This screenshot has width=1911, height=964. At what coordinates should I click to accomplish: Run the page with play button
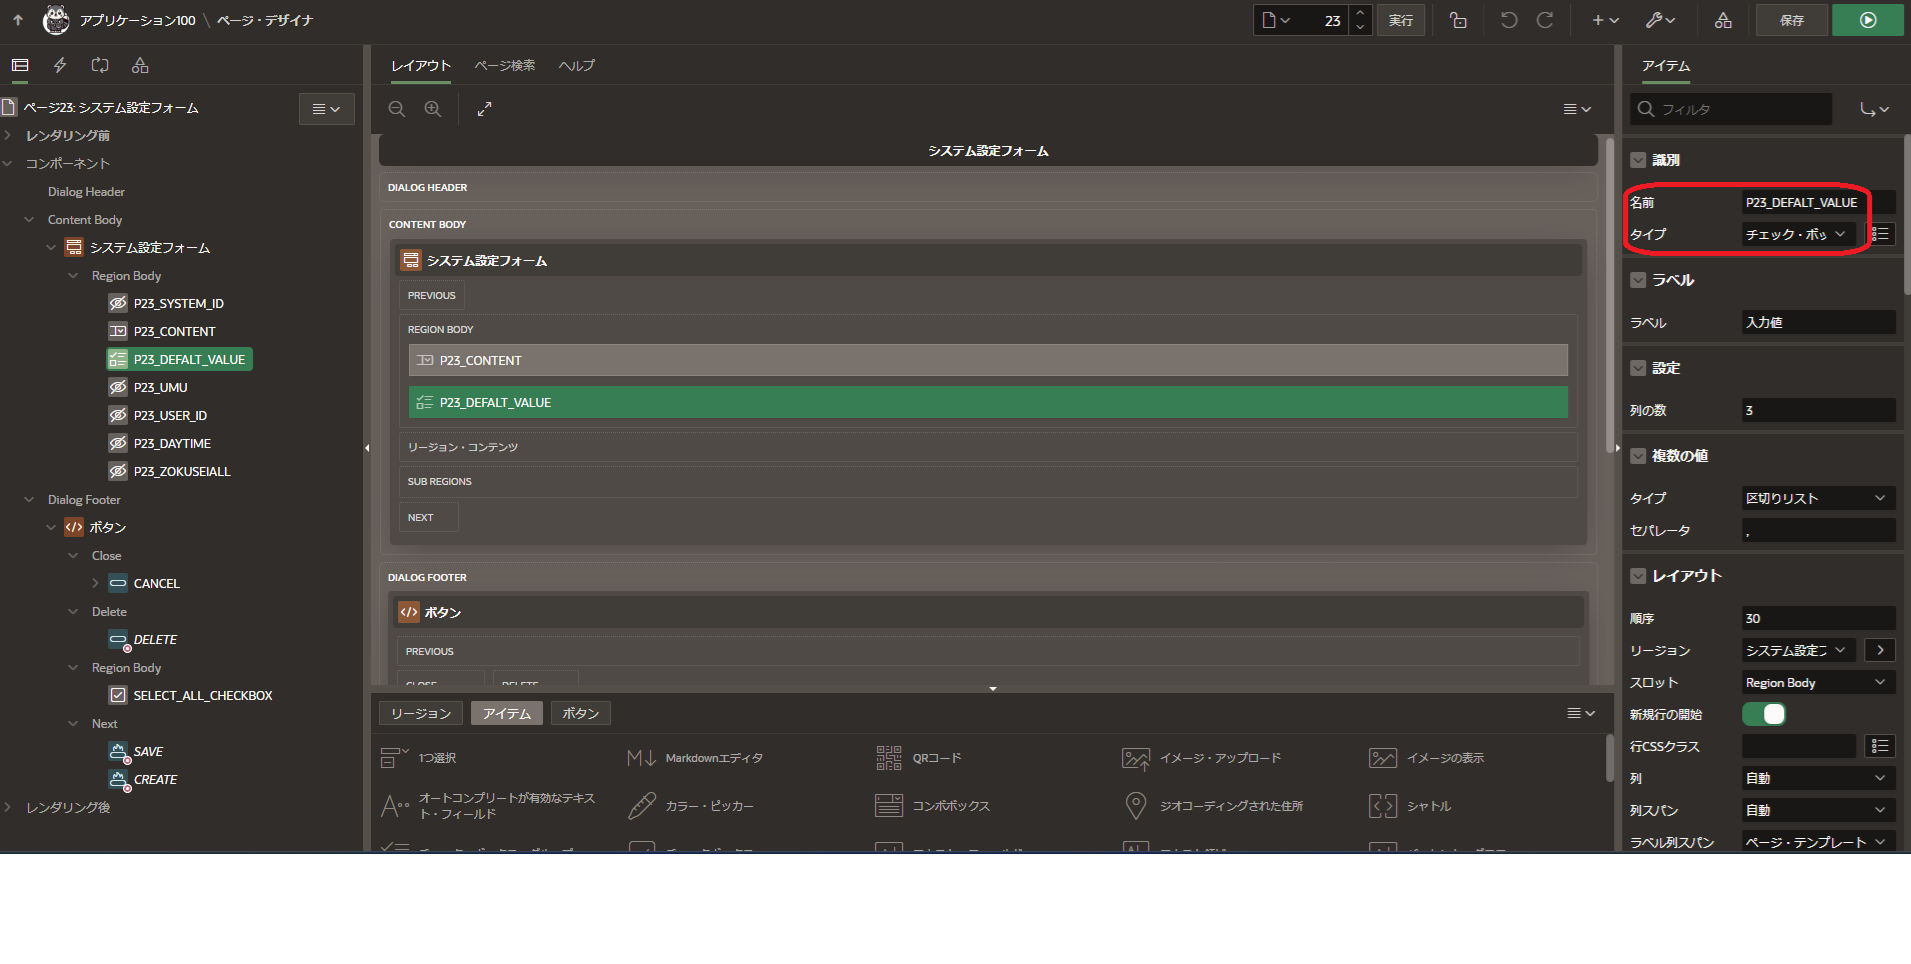click(x=1868, y=20)
